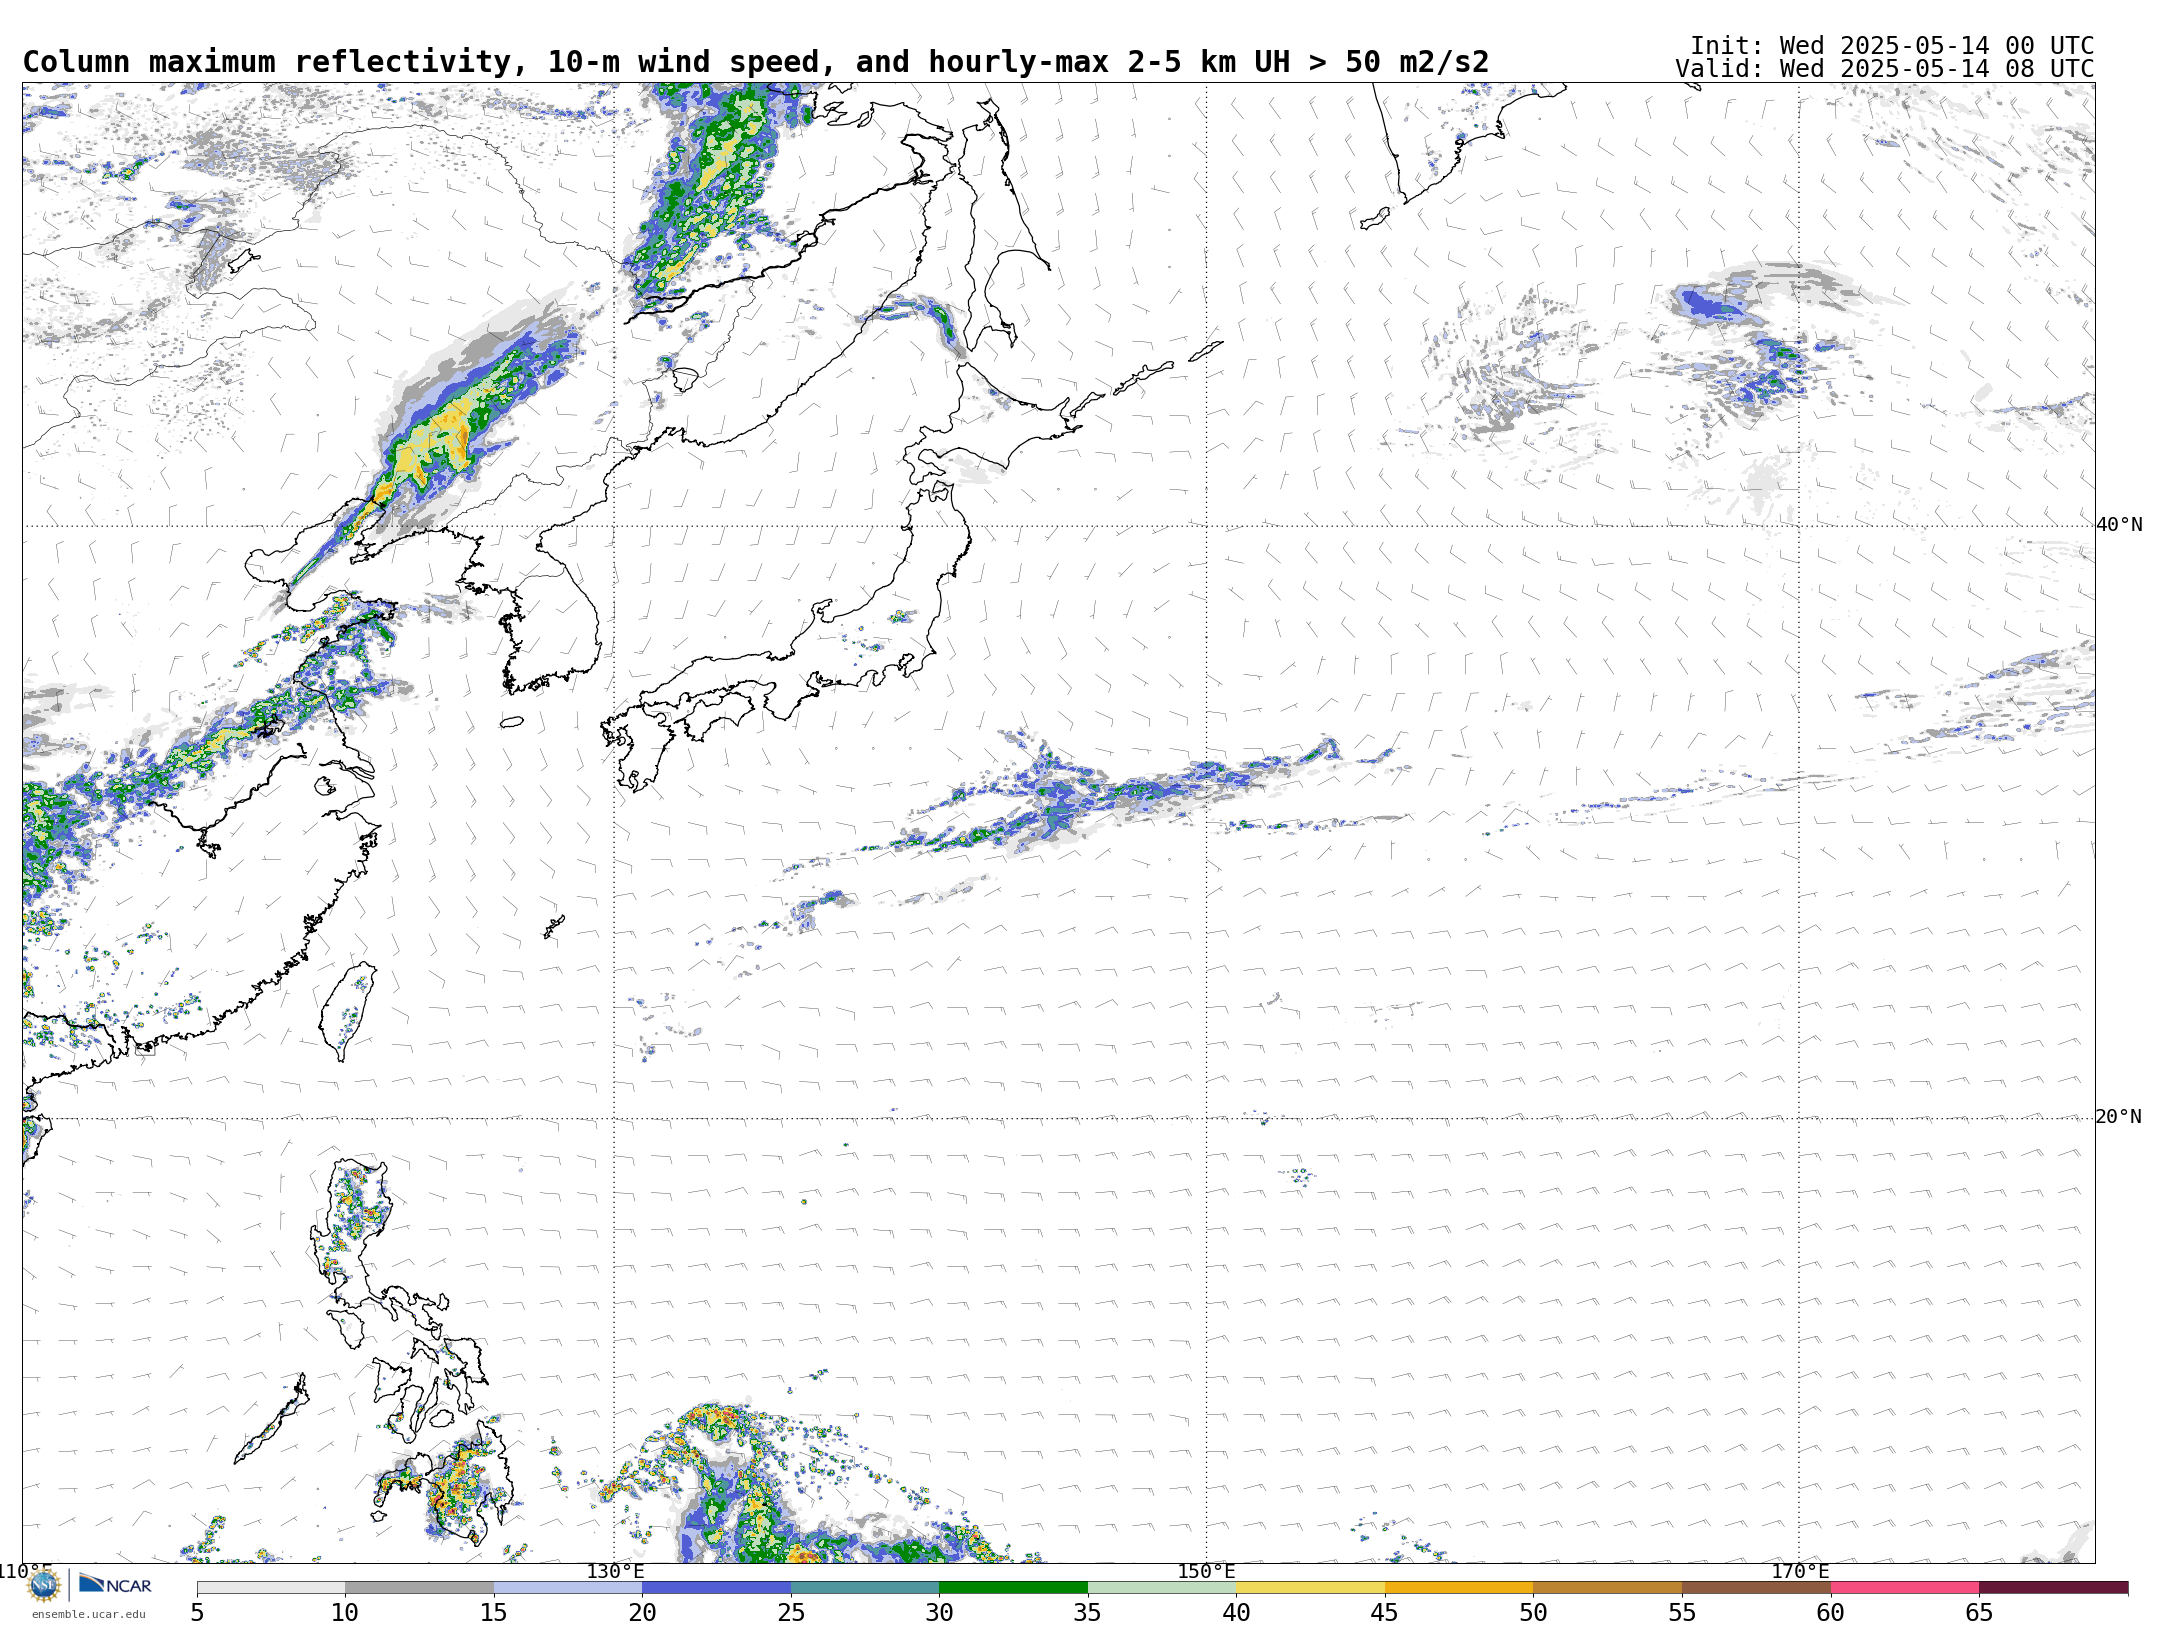Click the 20°N latitude label

(x=2119, y=1117)
